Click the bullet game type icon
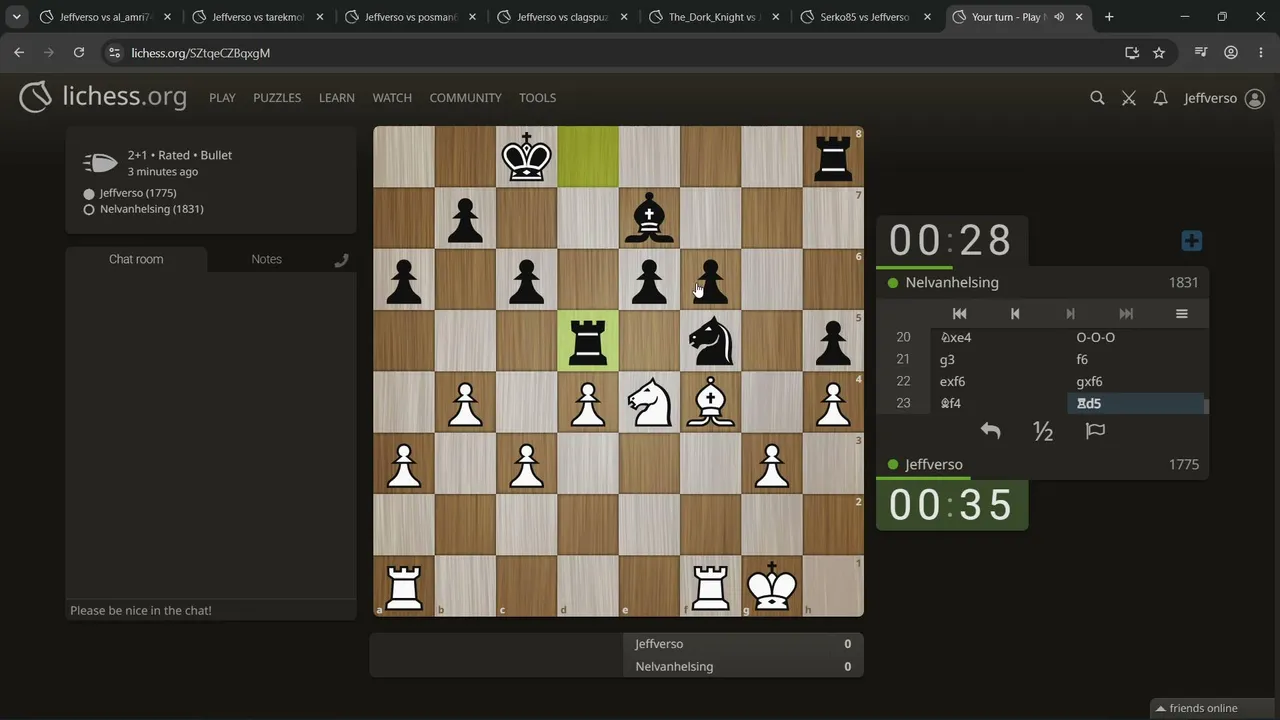 (101, 163)
